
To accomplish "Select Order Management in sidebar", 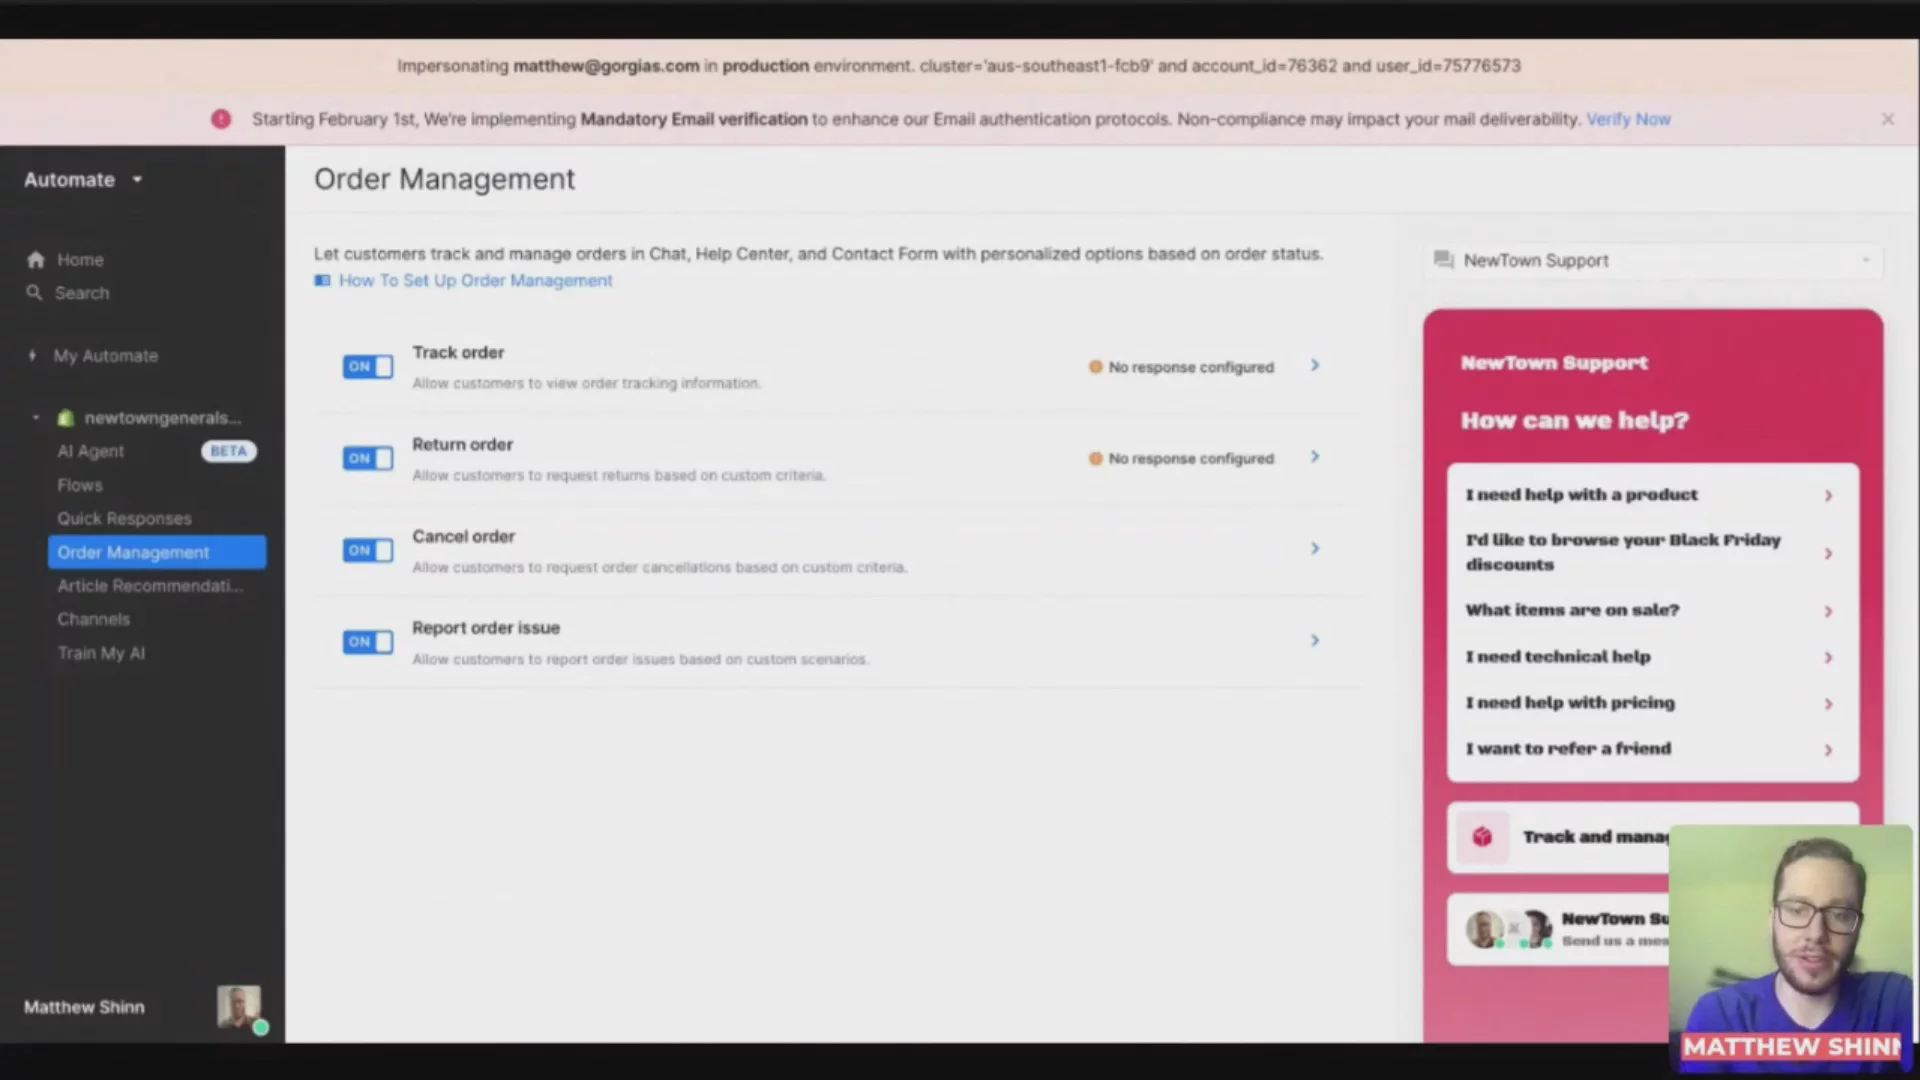I will coord(157,552).
